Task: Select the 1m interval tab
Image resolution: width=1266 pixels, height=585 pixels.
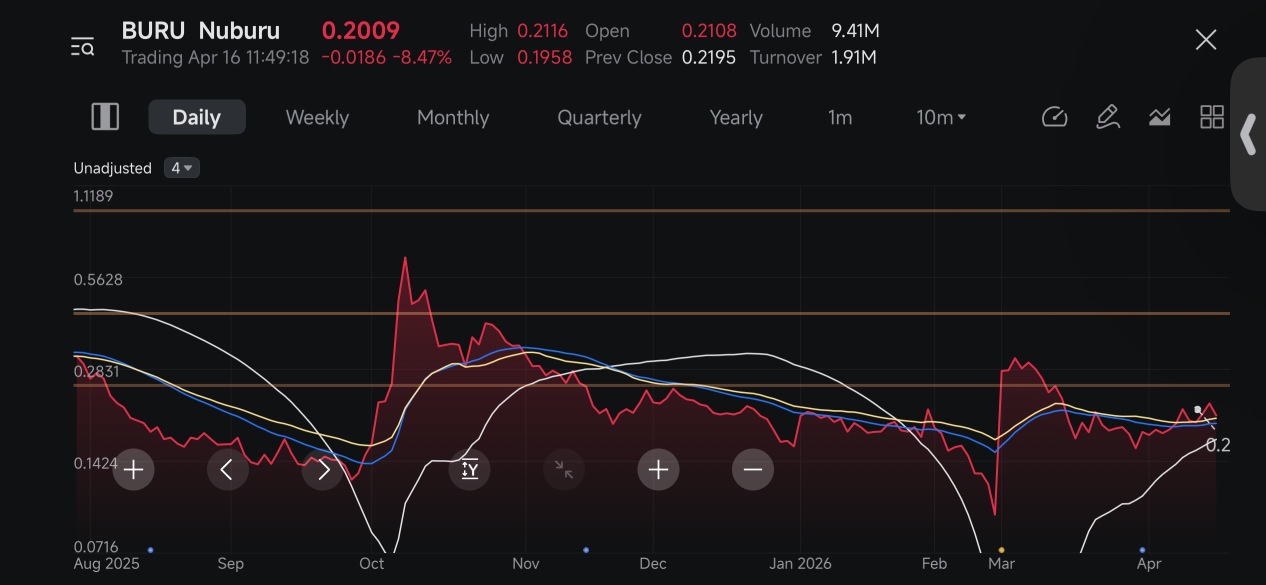Action: pyautogui.click(x=840, y=117)
